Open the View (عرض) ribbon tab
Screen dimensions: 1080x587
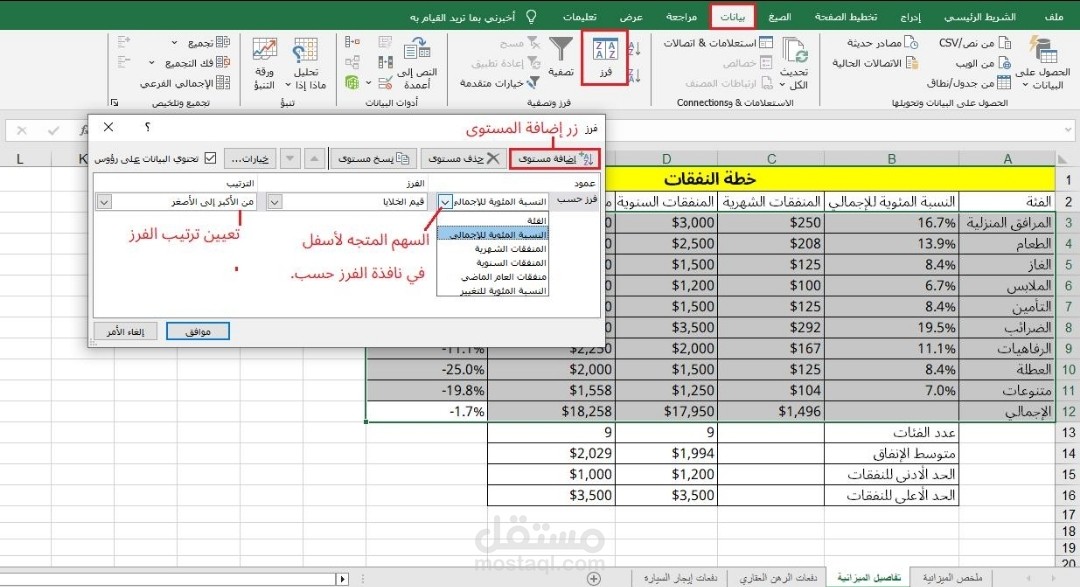[x=630, y=17]
